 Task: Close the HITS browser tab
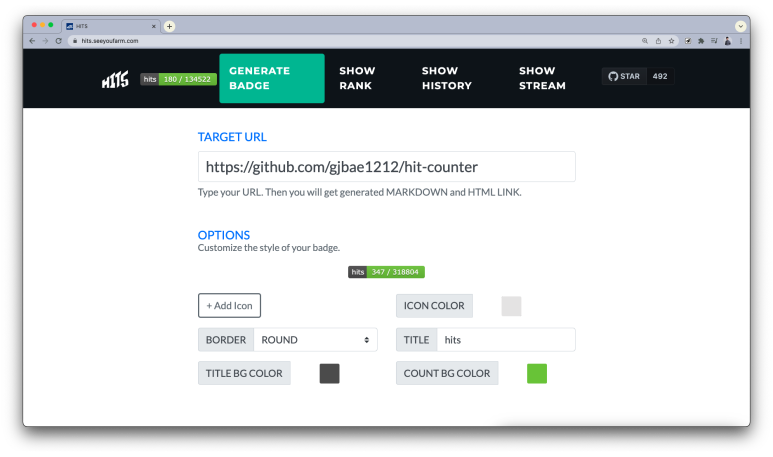(x=154, y=26)
